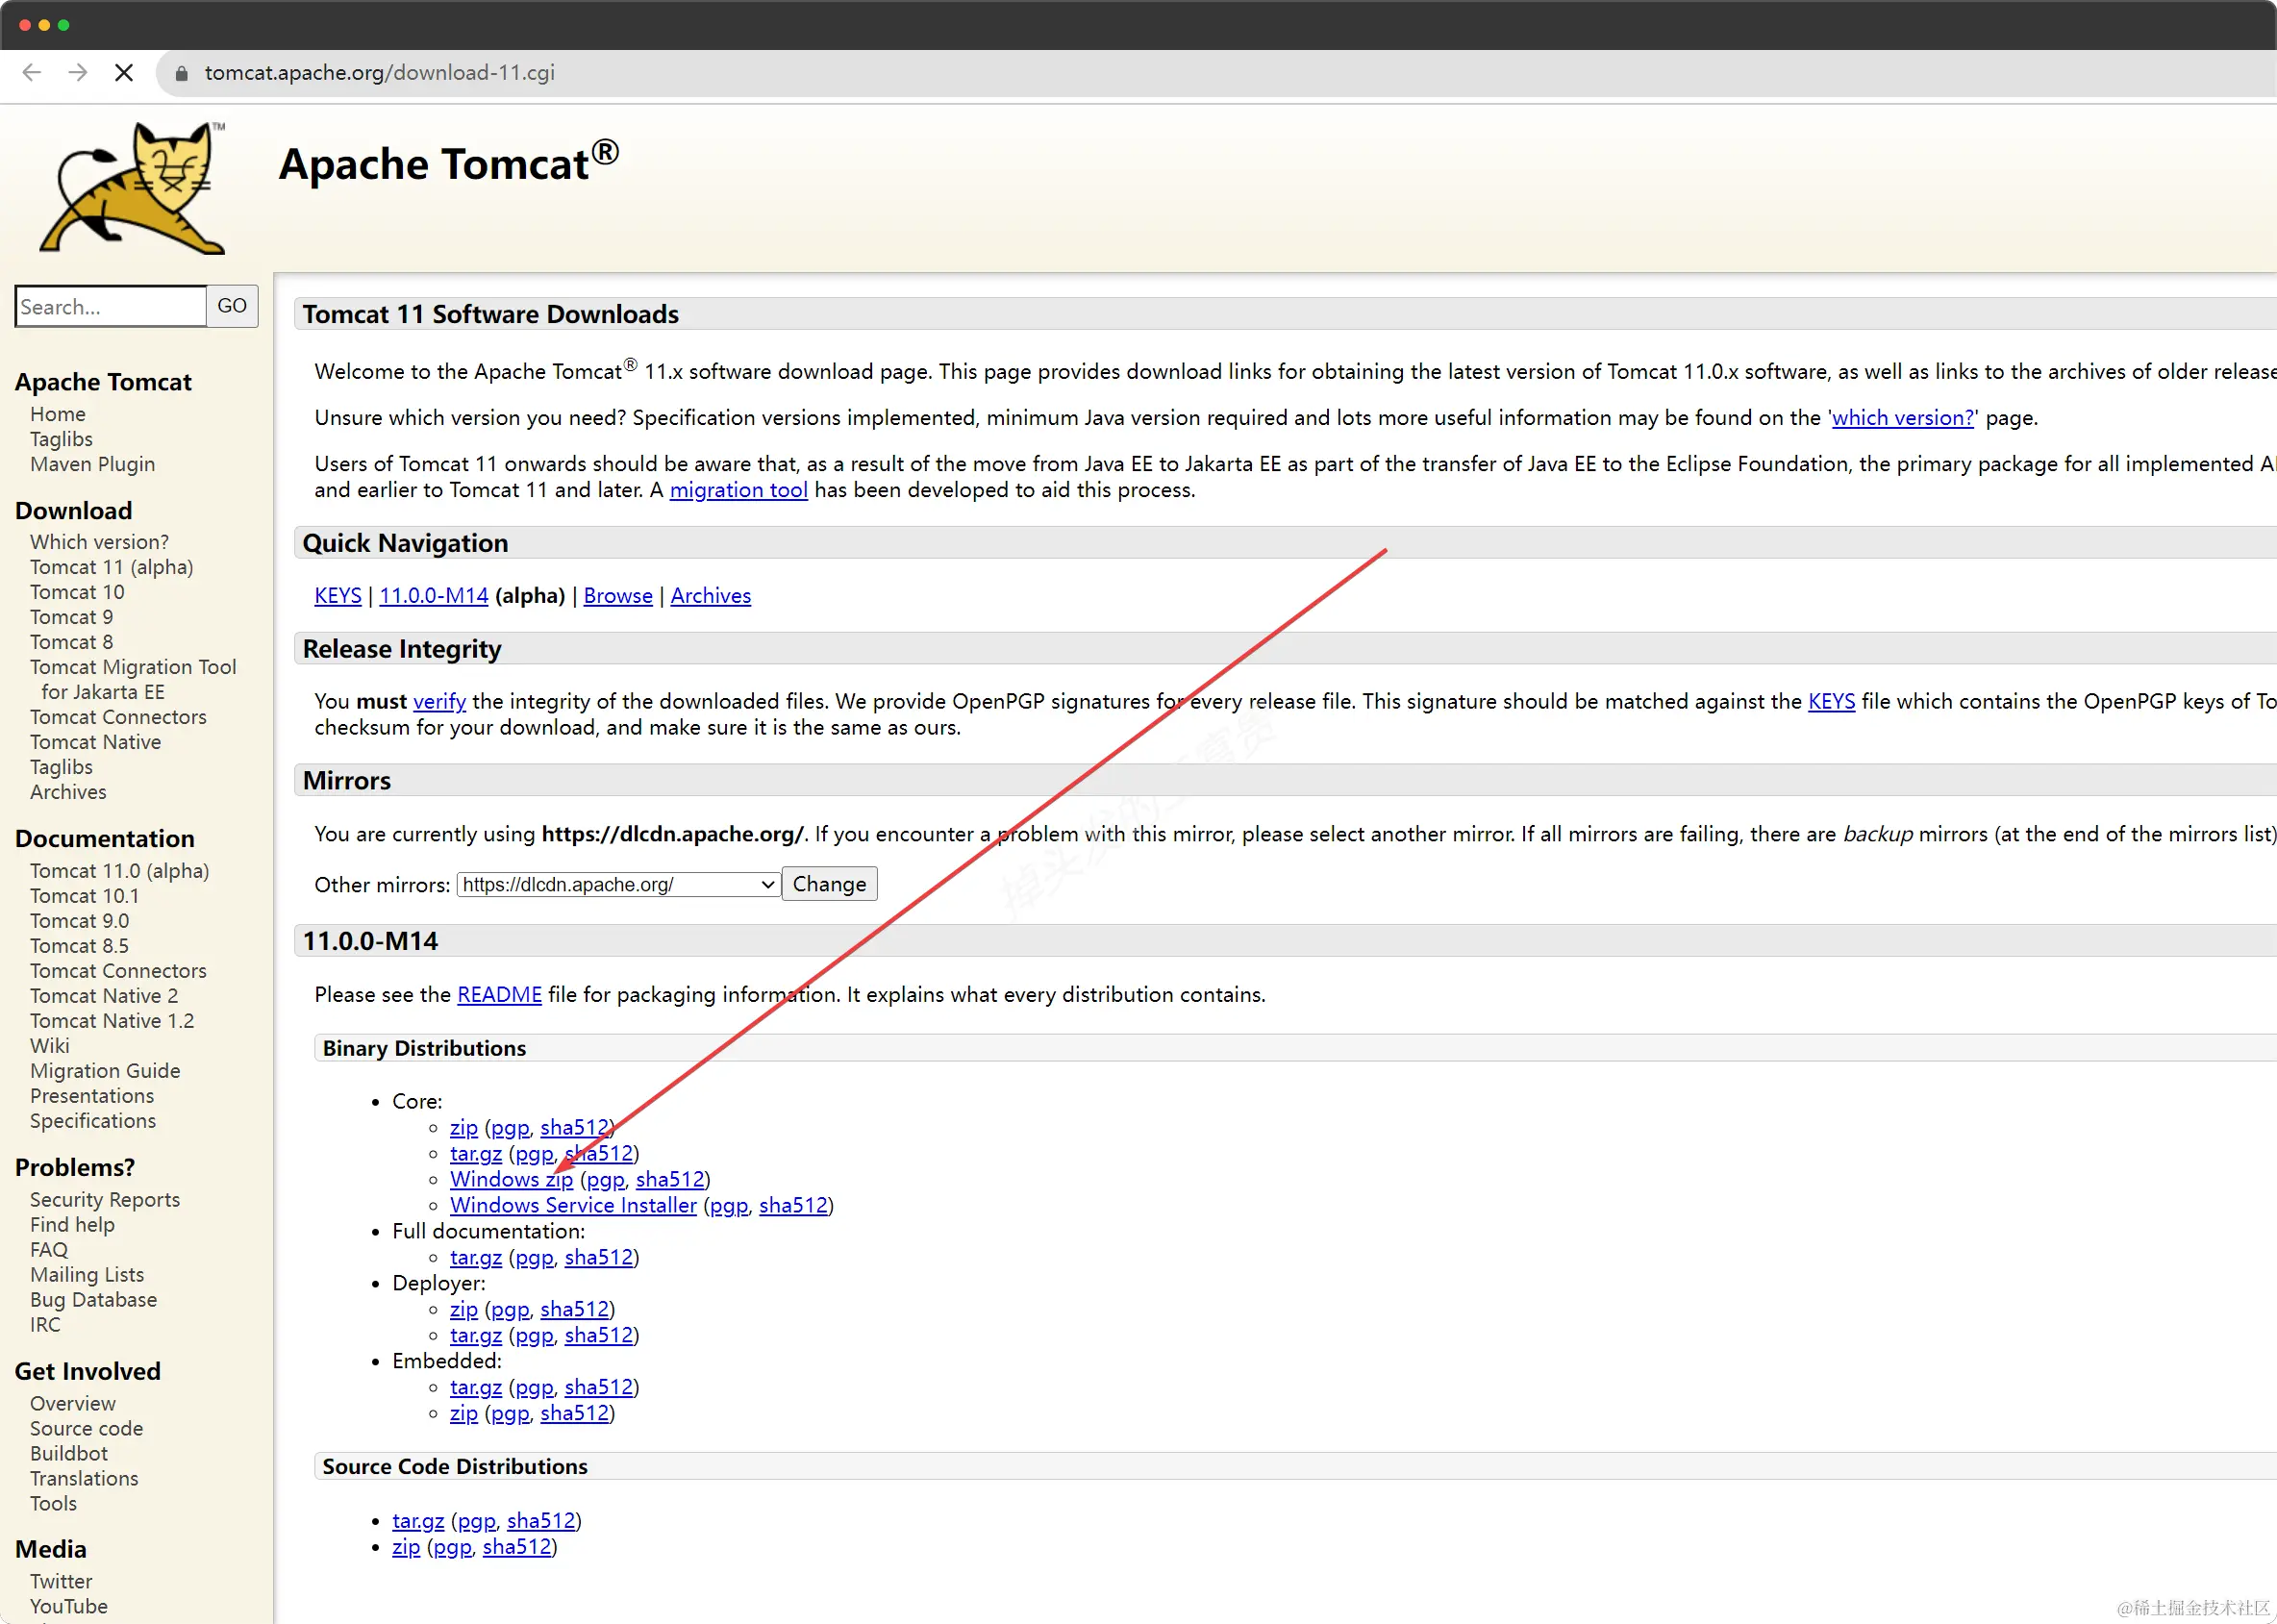Download Deployer zip
The image size is (2277, 1624).
[464, 1310]
